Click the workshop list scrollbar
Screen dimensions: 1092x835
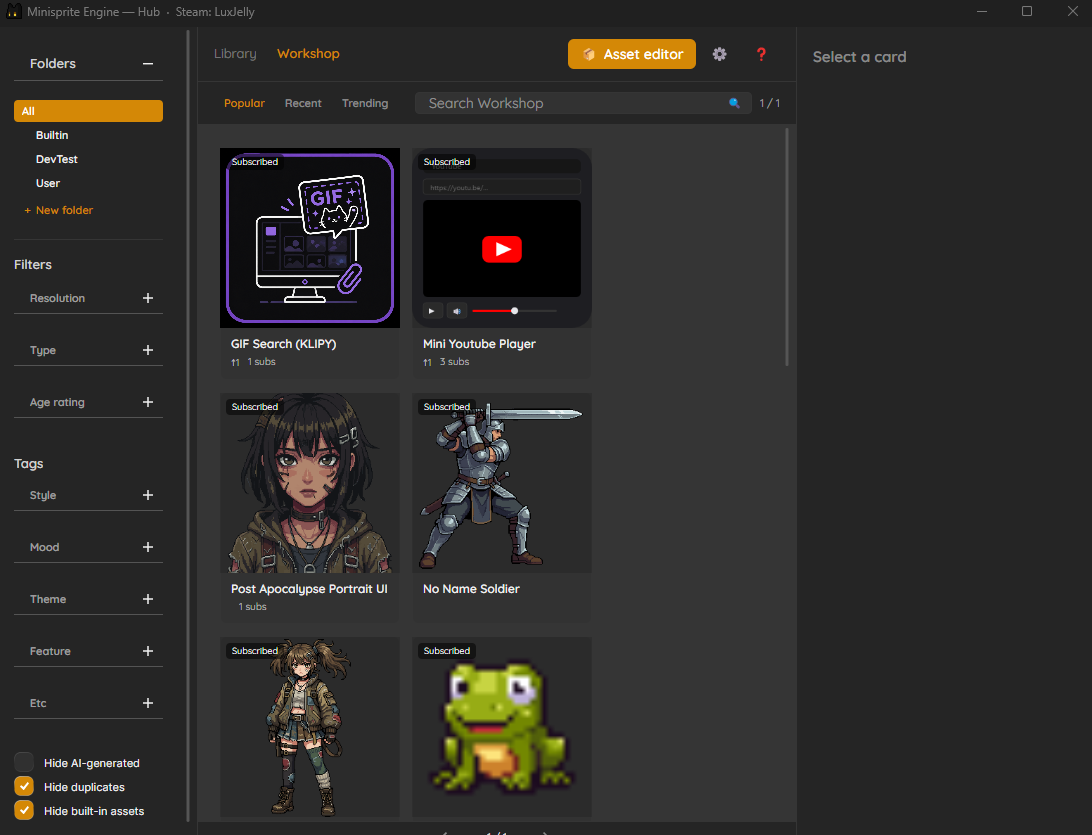coord(787,247)
